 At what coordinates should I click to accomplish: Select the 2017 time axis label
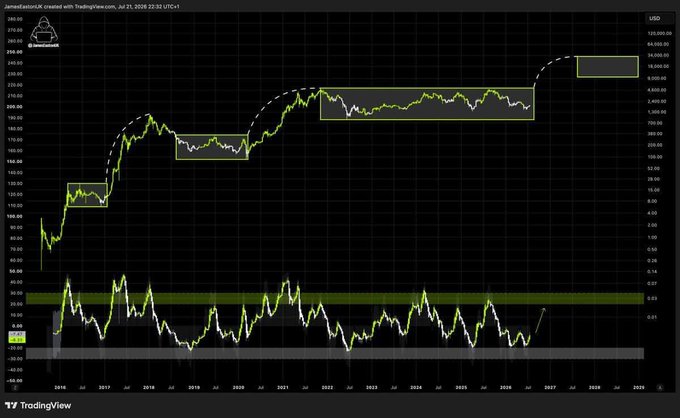[104, 387]
